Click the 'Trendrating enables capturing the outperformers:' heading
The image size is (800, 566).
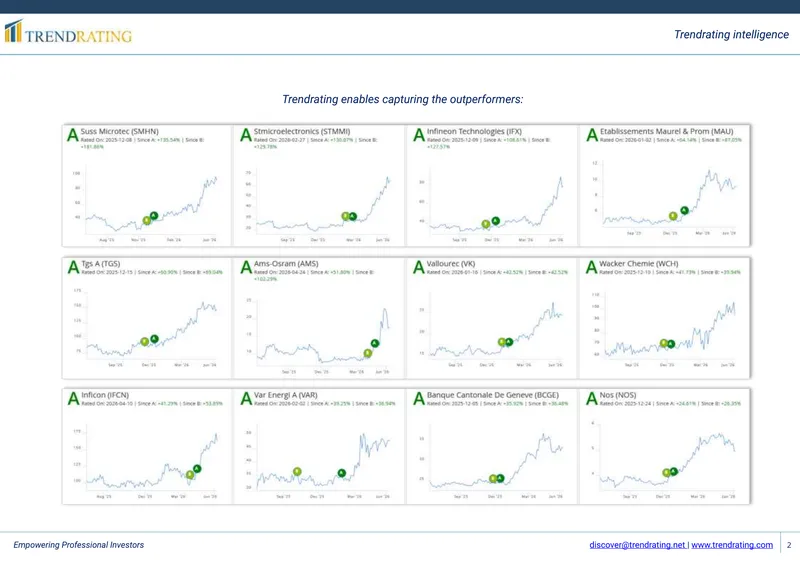pyautogui.click(x=403, y=99)
